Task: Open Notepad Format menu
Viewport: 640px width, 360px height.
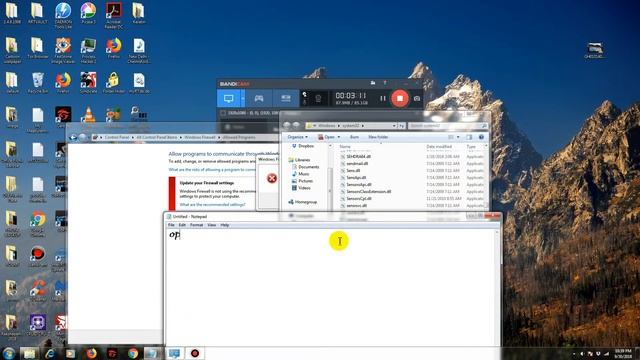Action: [x=196, y=225]
